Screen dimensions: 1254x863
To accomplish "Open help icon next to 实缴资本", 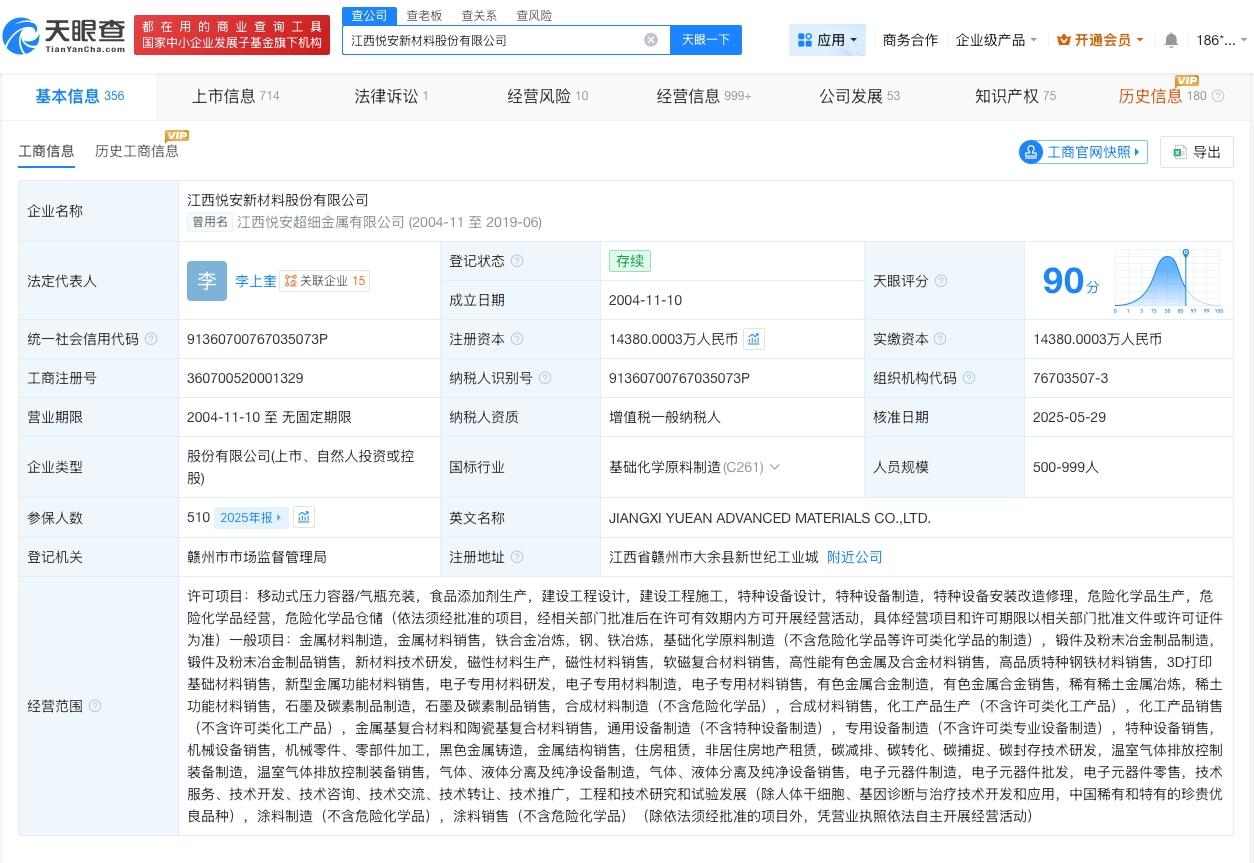I will tap(941, 339).
